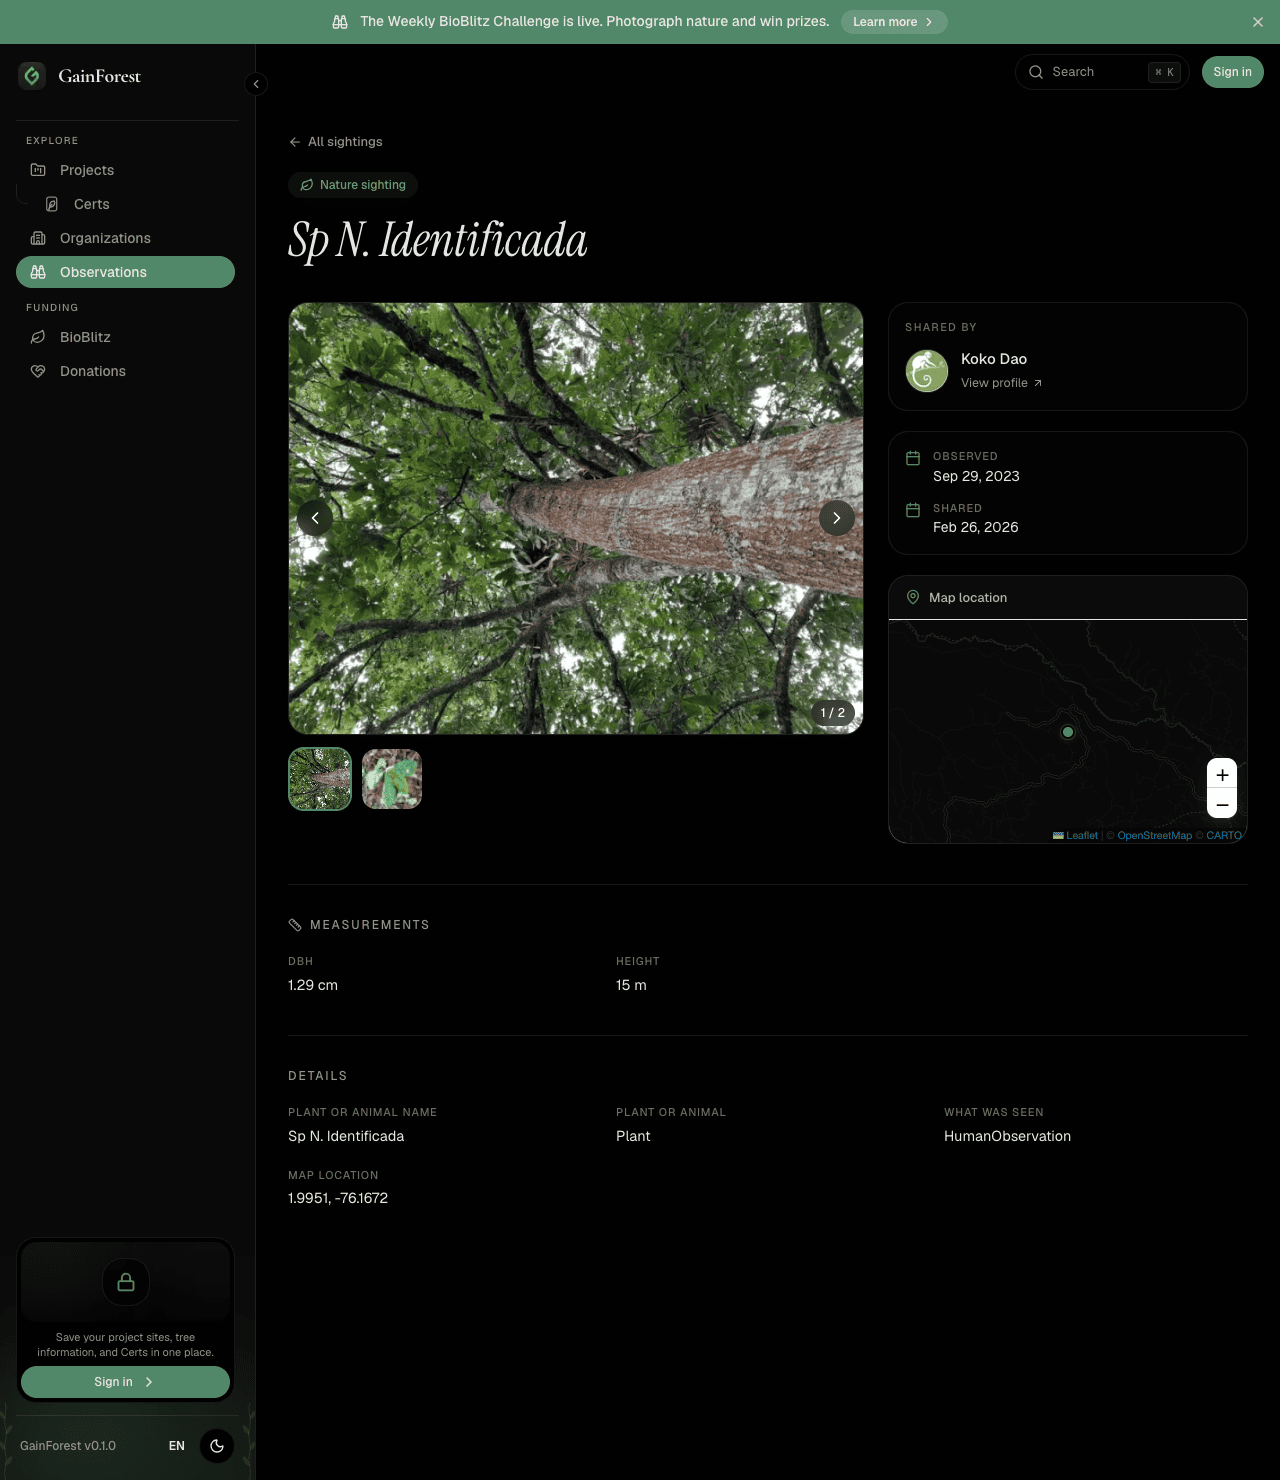Open the CARTO attribution link
The height and width of the screenshot is (1480, 1280).
1224,836
